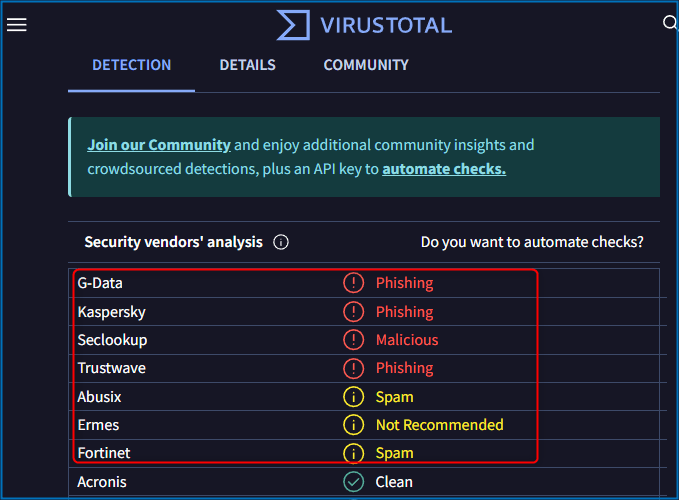Click the Trustwave phishing alert icon
The width and height of the screenshot is (679, 500).
[353, 368]
